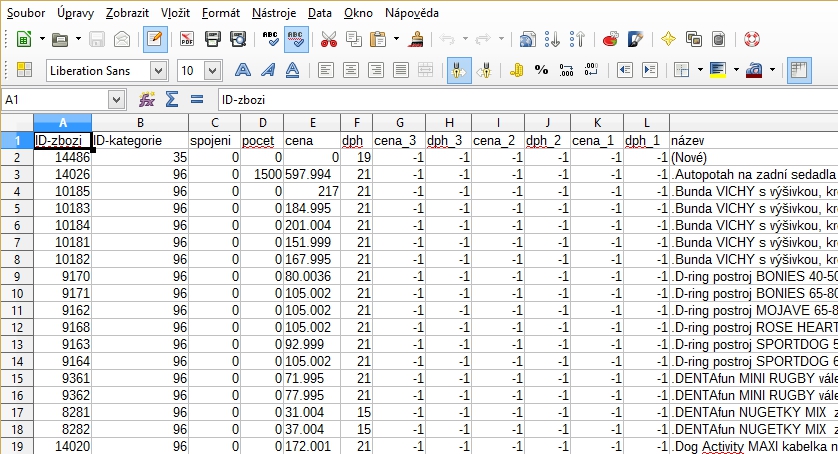Image resolution: width=838 pixels, height=454 pixels.
Task: Cut selection with the scissors icon
Action: point(328,40)
